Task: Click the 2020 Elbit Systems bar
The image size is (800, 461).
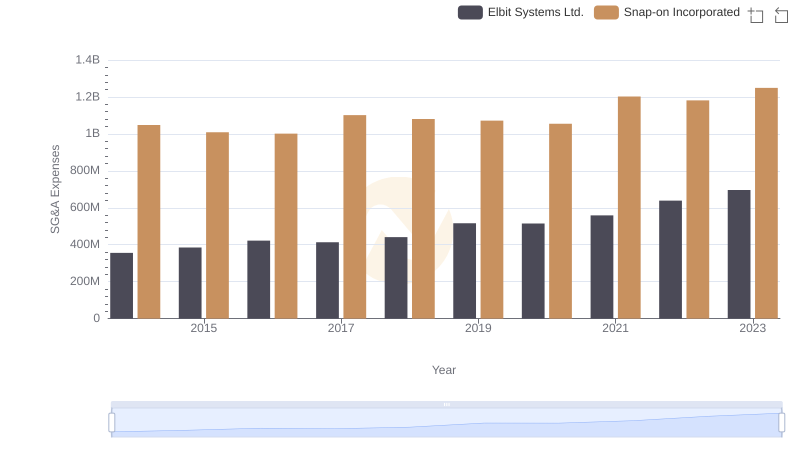Action: pyautogui.click(x=533, y=271)
